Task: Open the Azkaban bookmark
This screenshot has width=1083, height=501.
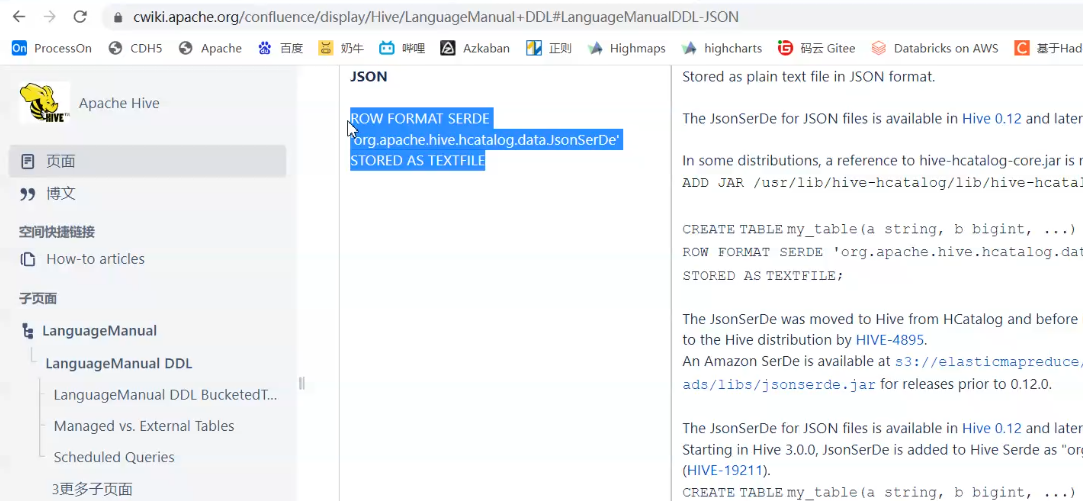Action: (475, 48)
